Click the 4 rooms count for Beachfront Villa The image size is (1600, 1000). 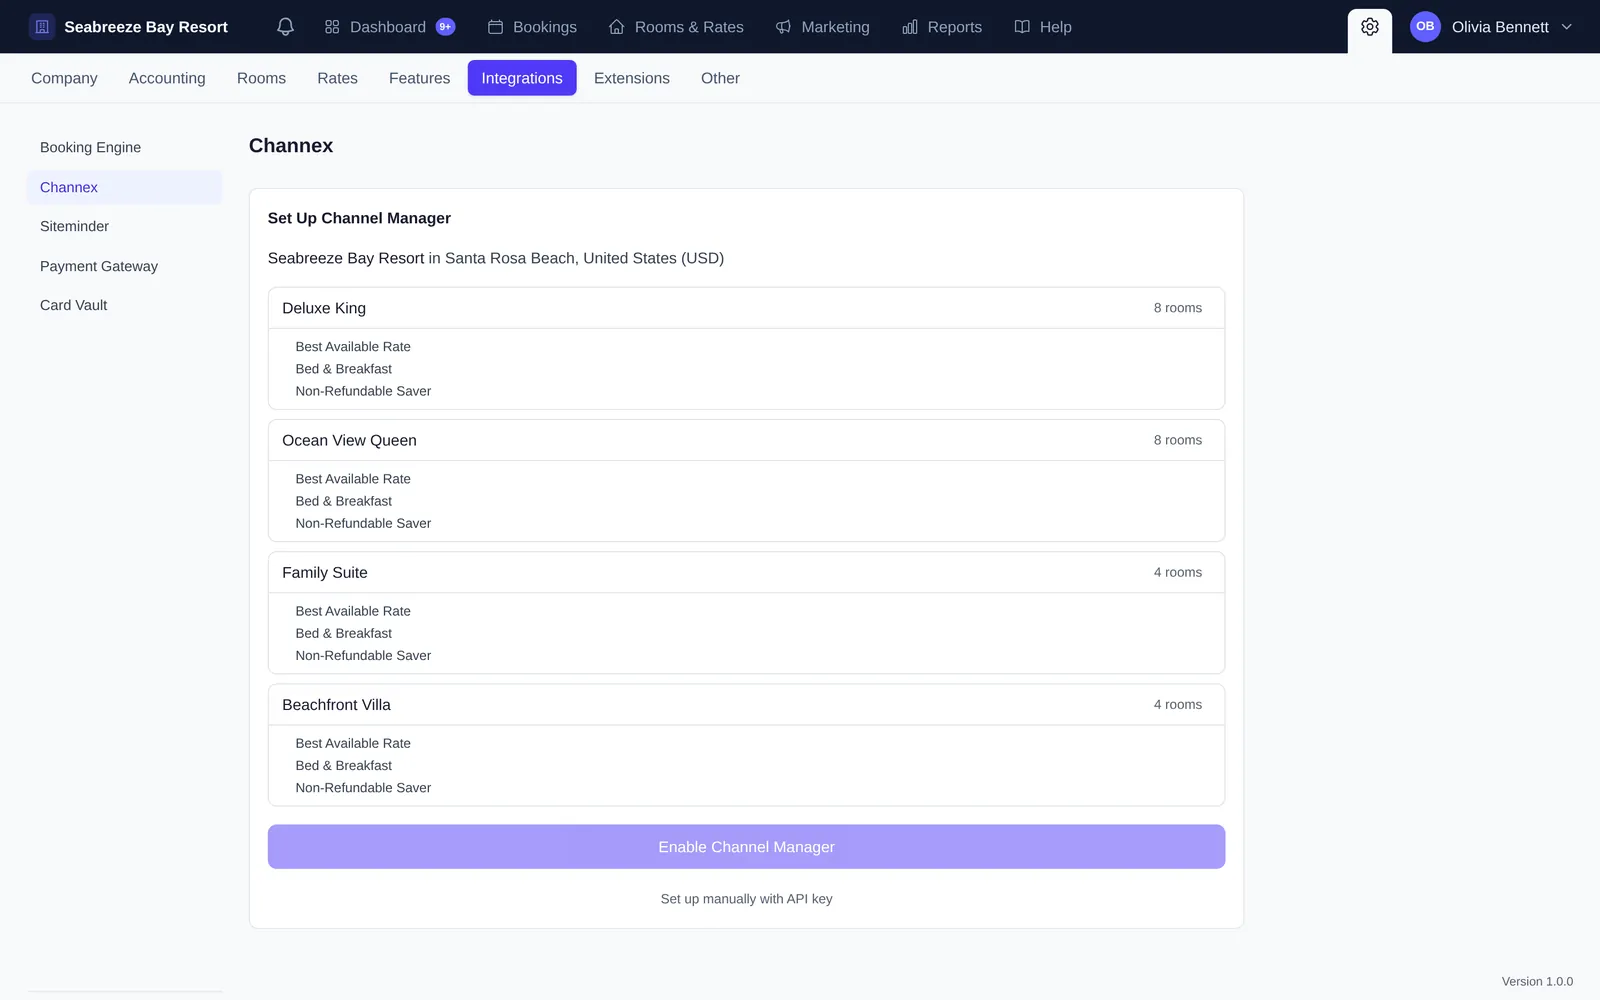[x=1178, y=705]
